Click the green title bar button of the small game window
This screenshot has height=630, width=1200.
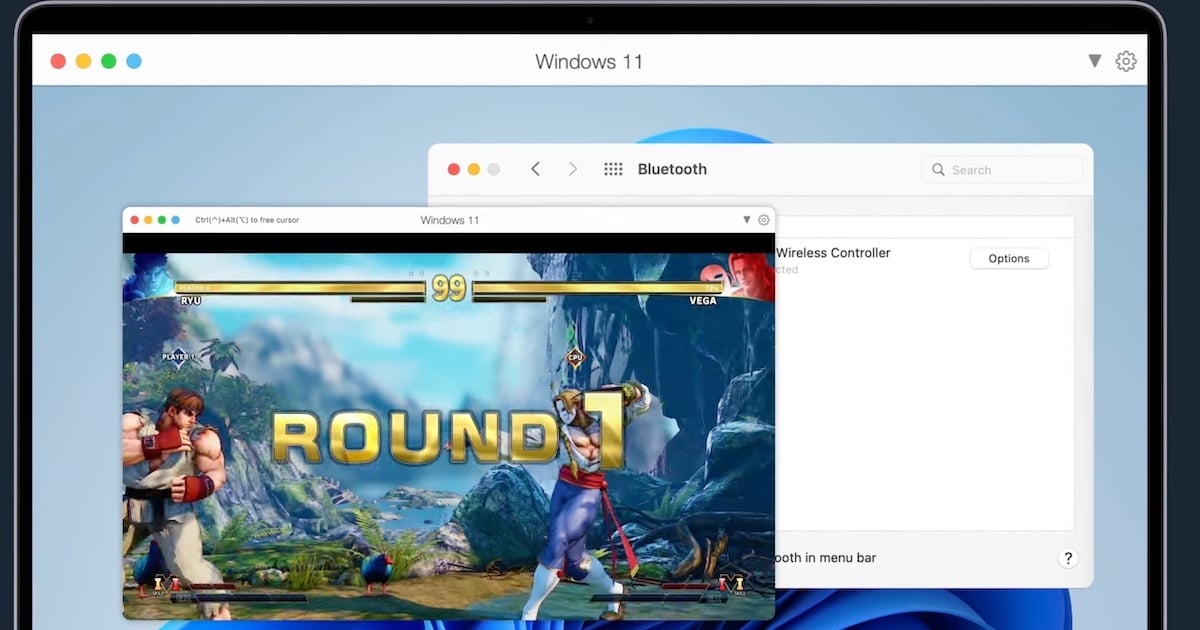point(162,220)
